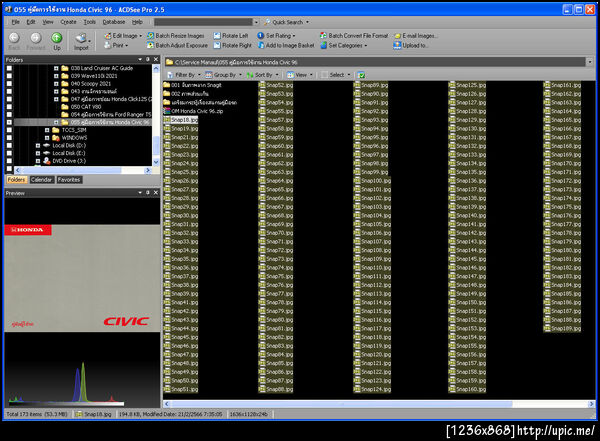Select file Snap19.jpg in file list
600x441 pixels.
point(184,129)
